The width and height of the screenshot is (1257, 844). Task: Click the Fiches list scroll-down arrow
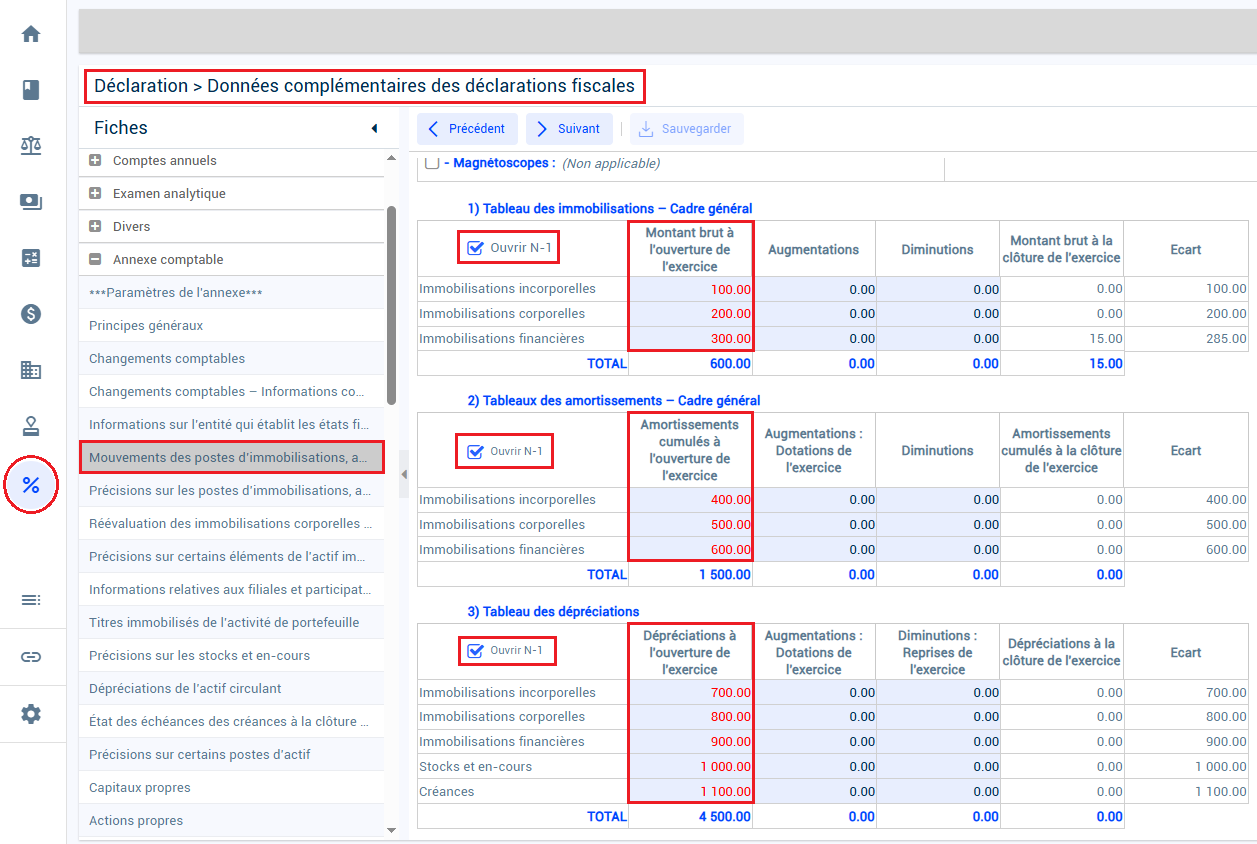pos(391,830)
